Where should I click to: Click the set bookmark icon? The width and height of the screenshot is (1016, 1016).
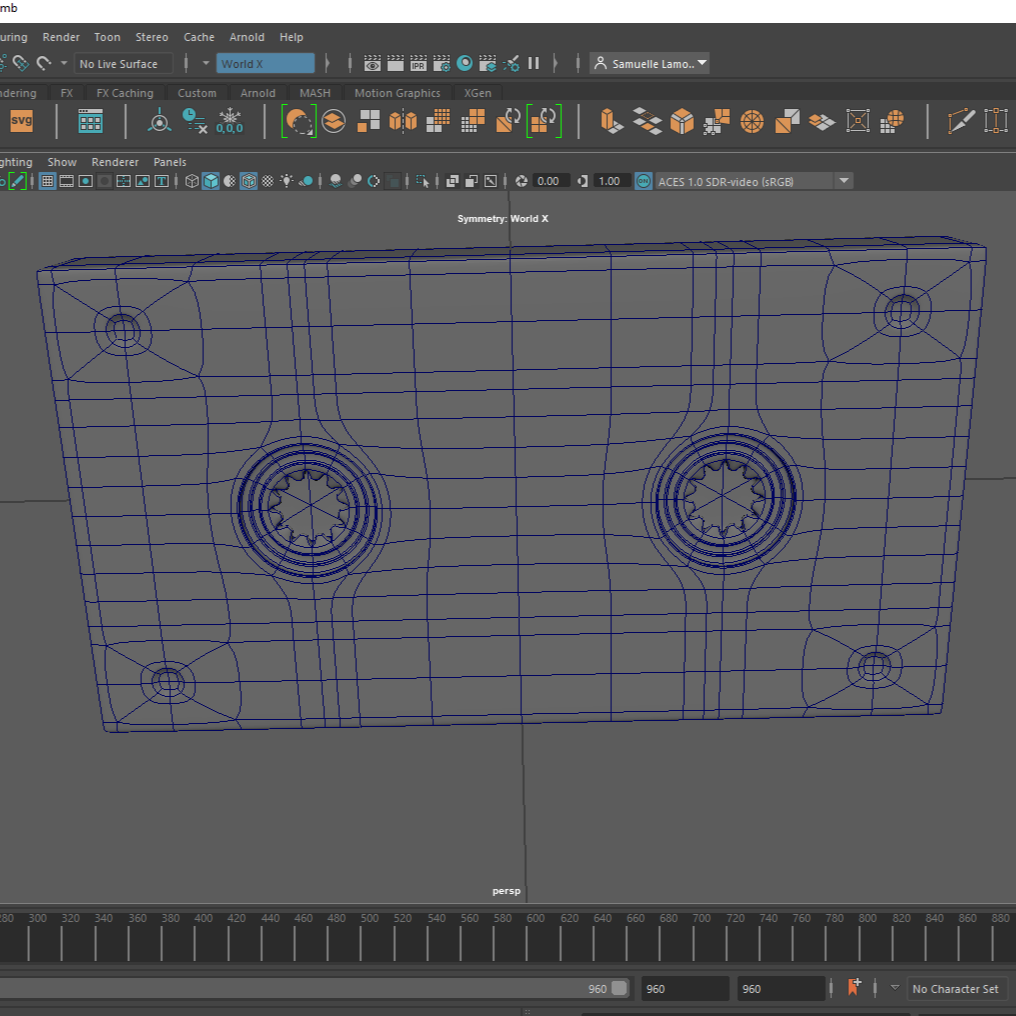(853, 988)
